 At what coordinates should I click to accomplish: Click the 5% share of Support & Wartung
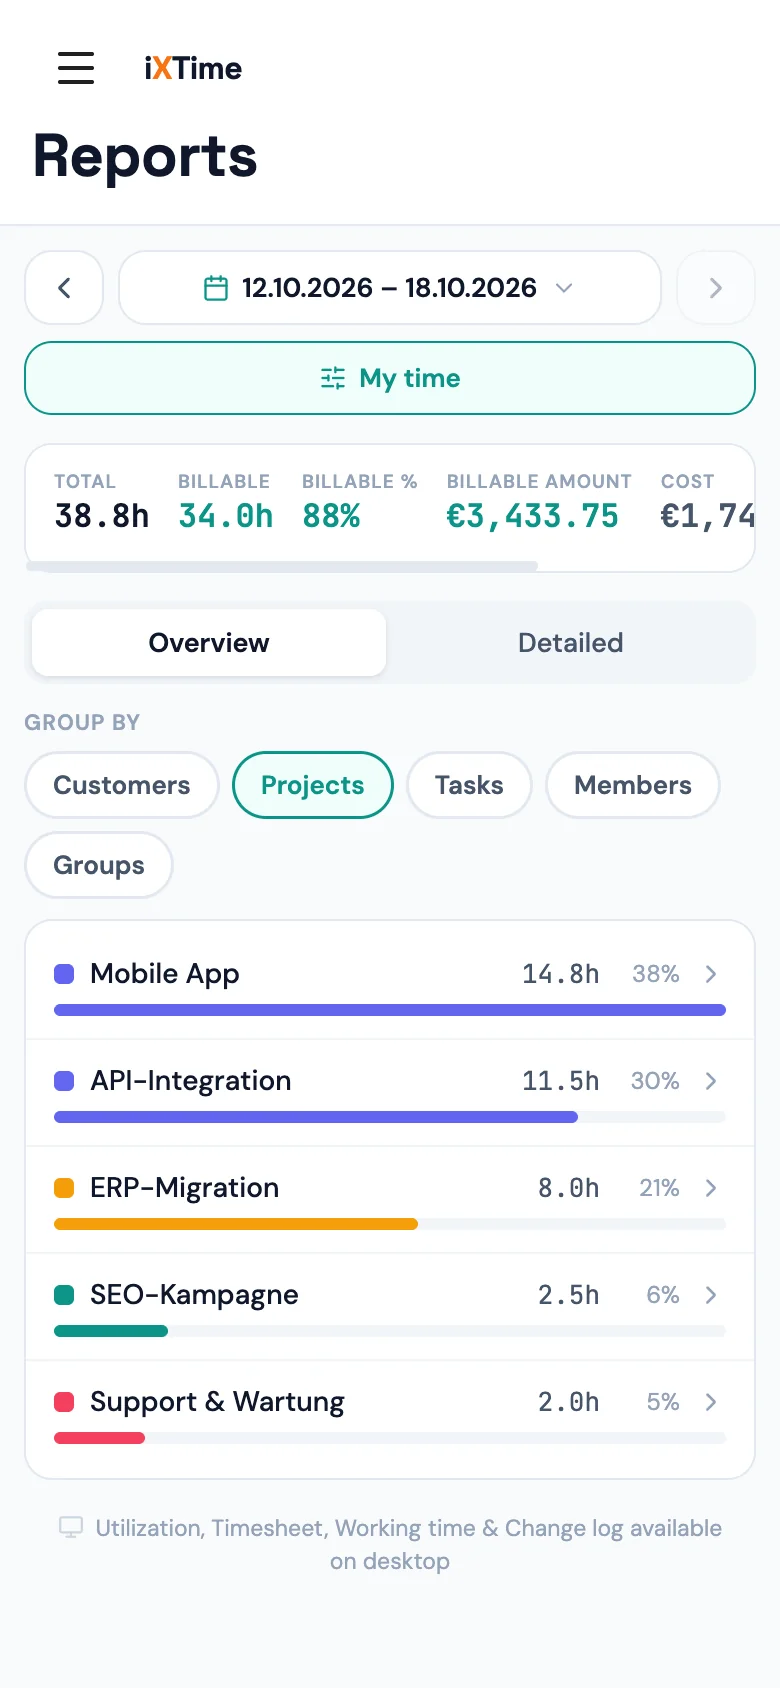coord(663,1402)
